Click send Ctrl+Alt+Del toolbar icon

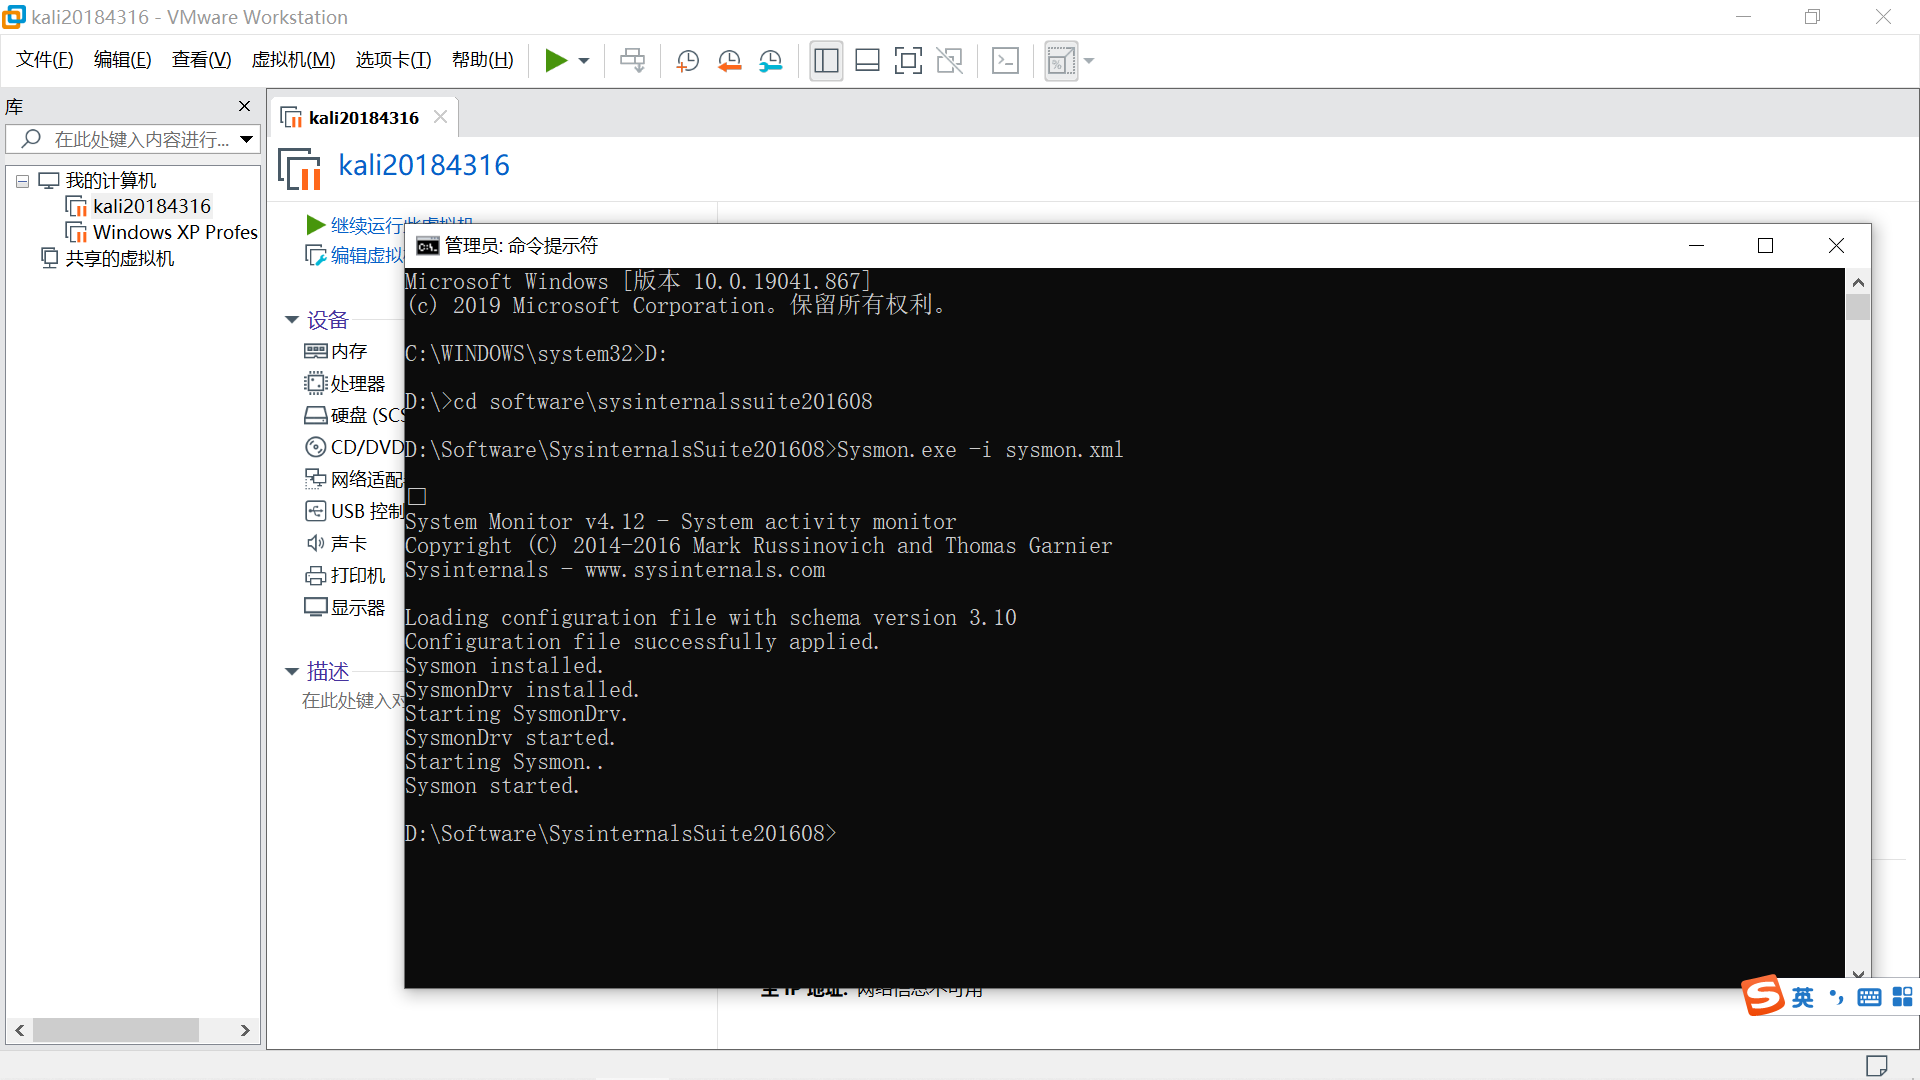click(x=633, y=61)
